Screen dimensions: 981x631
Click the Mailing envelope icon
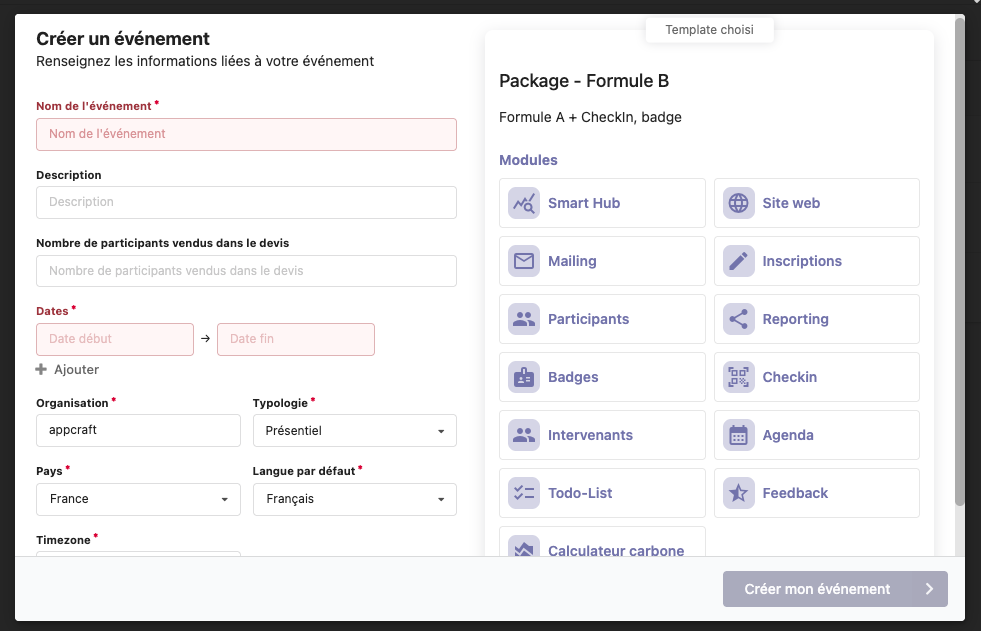[524, 261]
